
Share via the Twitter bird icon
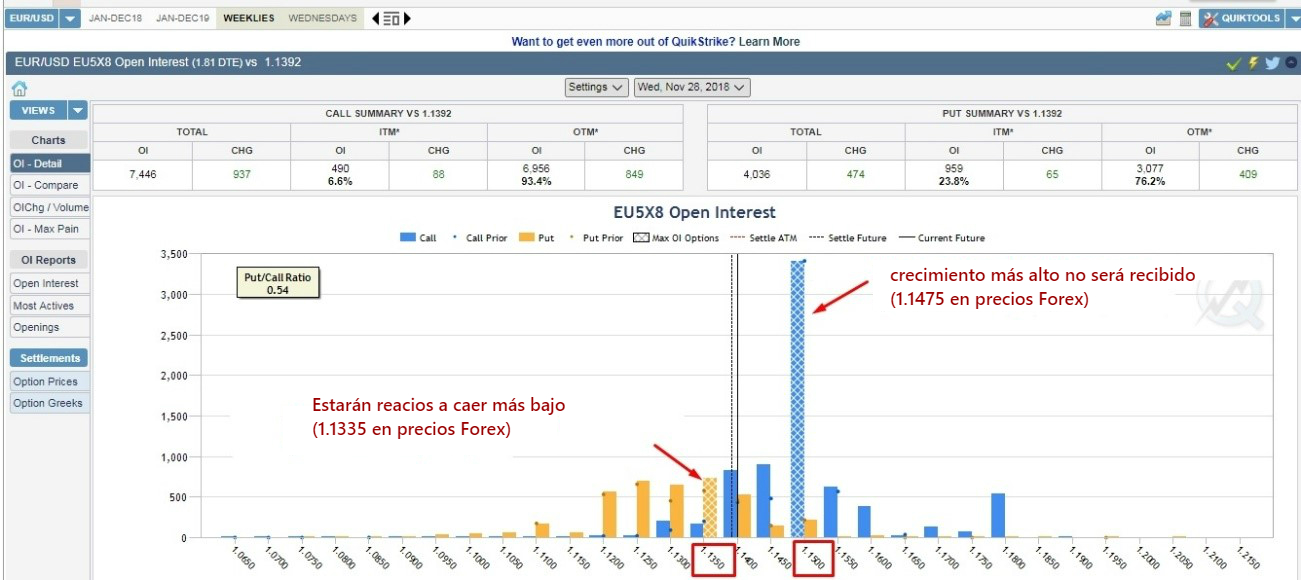(1272, 63)
